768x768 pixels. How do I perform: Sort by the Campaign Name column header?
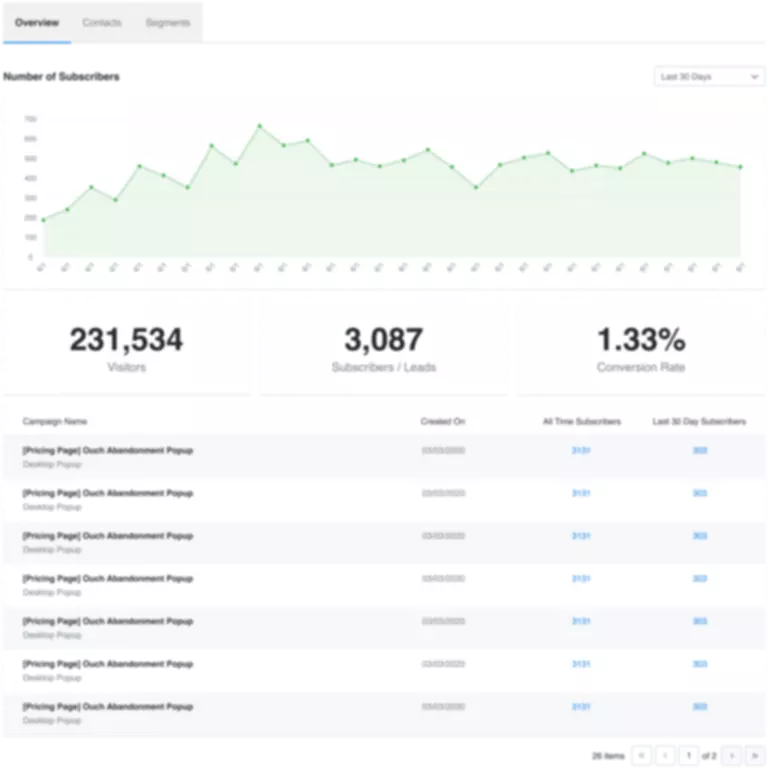click(x=54, y=422)
